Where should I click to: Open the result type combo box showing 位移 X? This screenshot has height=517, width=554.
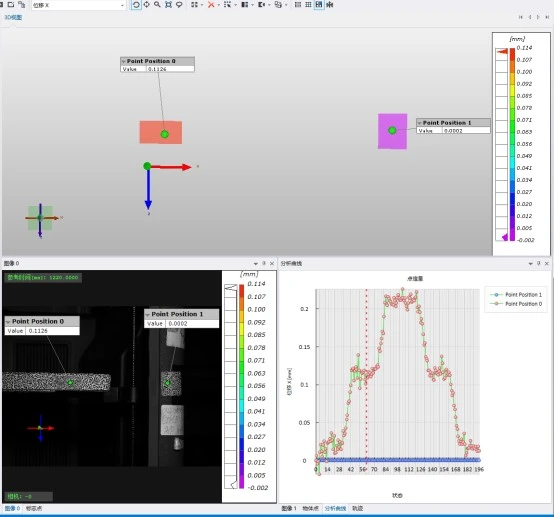click(78, 5)
